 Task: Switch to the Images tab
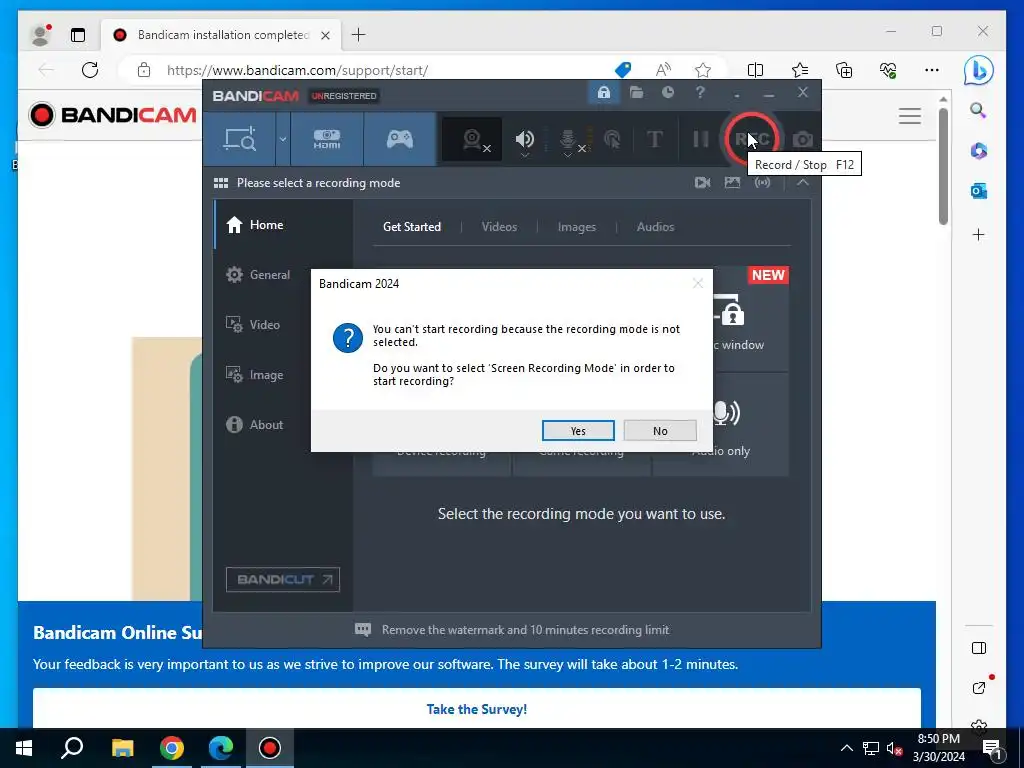577,227
